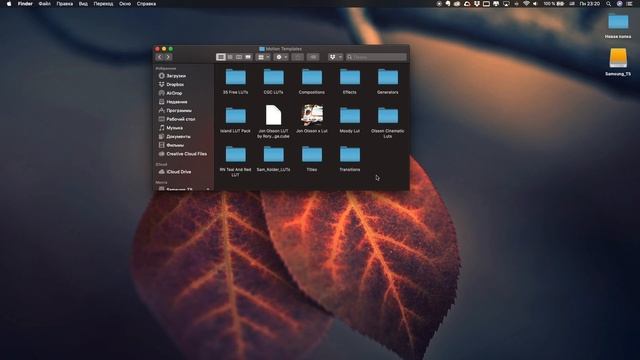Select the Compositions folder
Image resolution: width=640 pixels, height=360 pixels.
tap(312, 77)
